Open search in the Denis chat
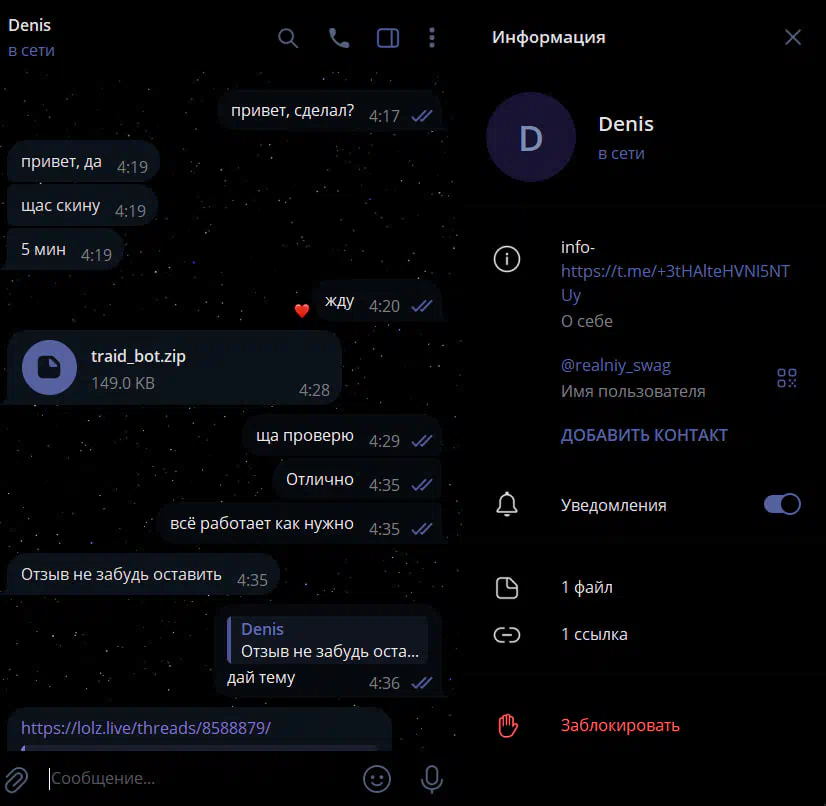Screen dimensions: 826x806 288,38
